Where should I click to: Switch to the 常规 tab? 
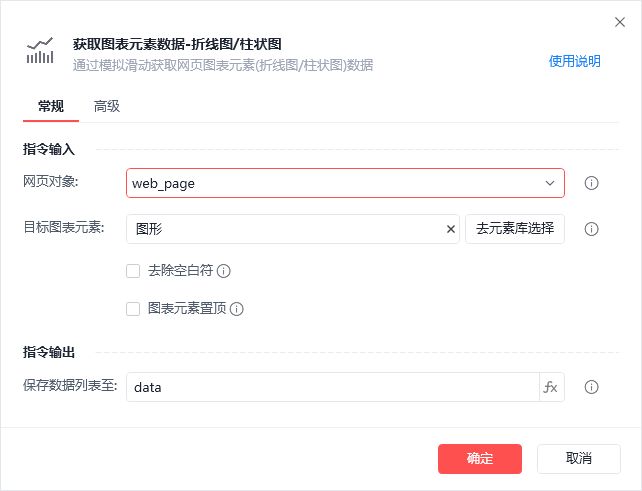point(51,106)
